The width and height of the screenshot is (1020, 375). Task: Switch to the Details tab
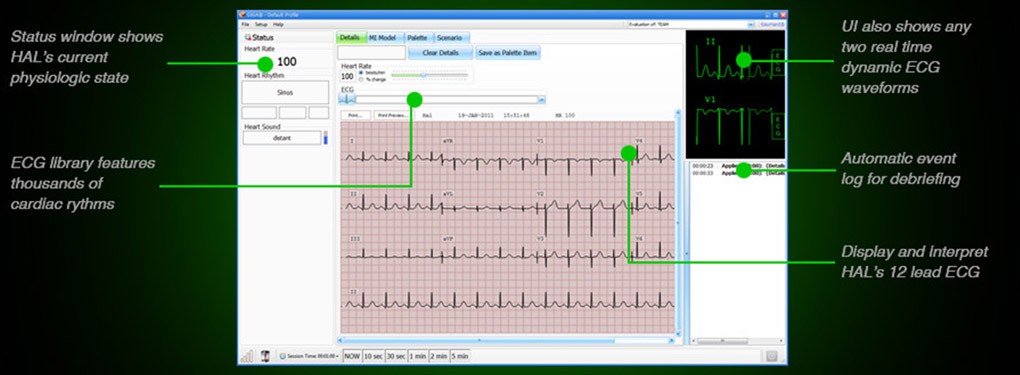[x=350, y=38]
